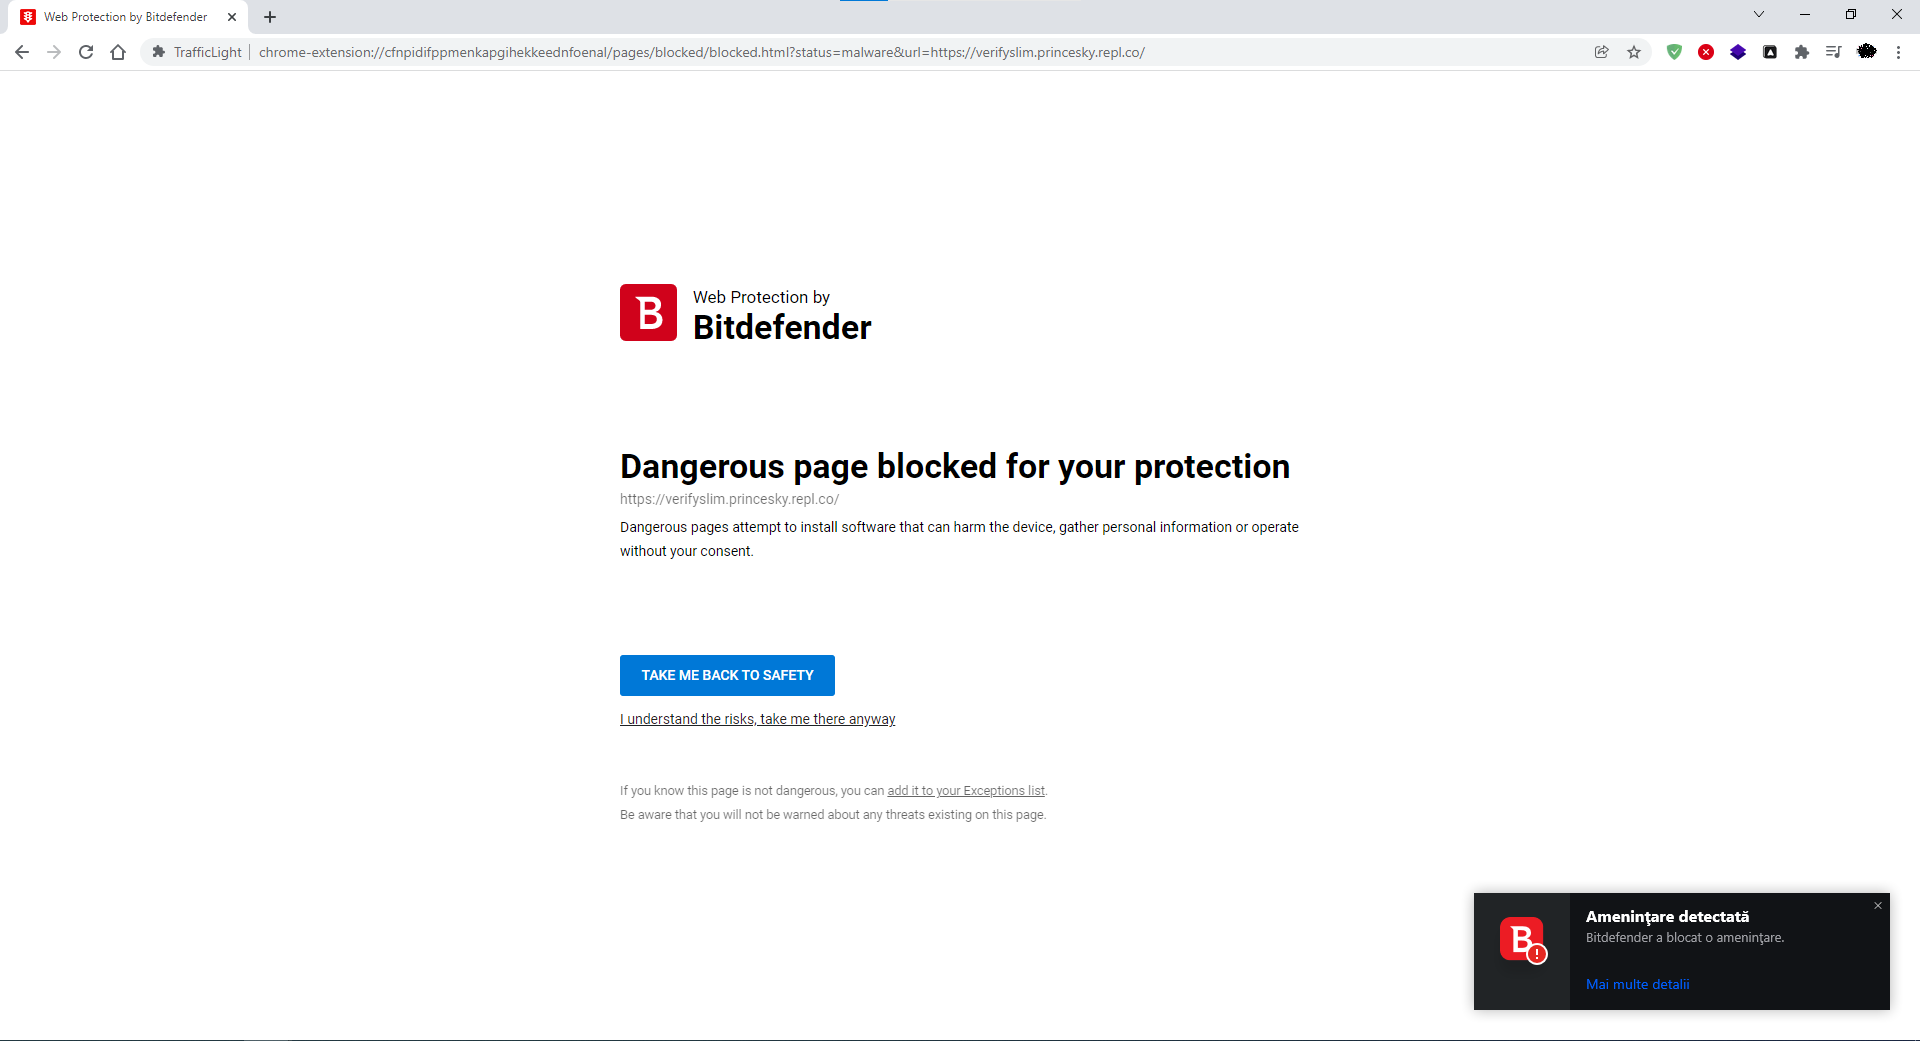Expand the tab search chevron

[x=1759, y=15]
